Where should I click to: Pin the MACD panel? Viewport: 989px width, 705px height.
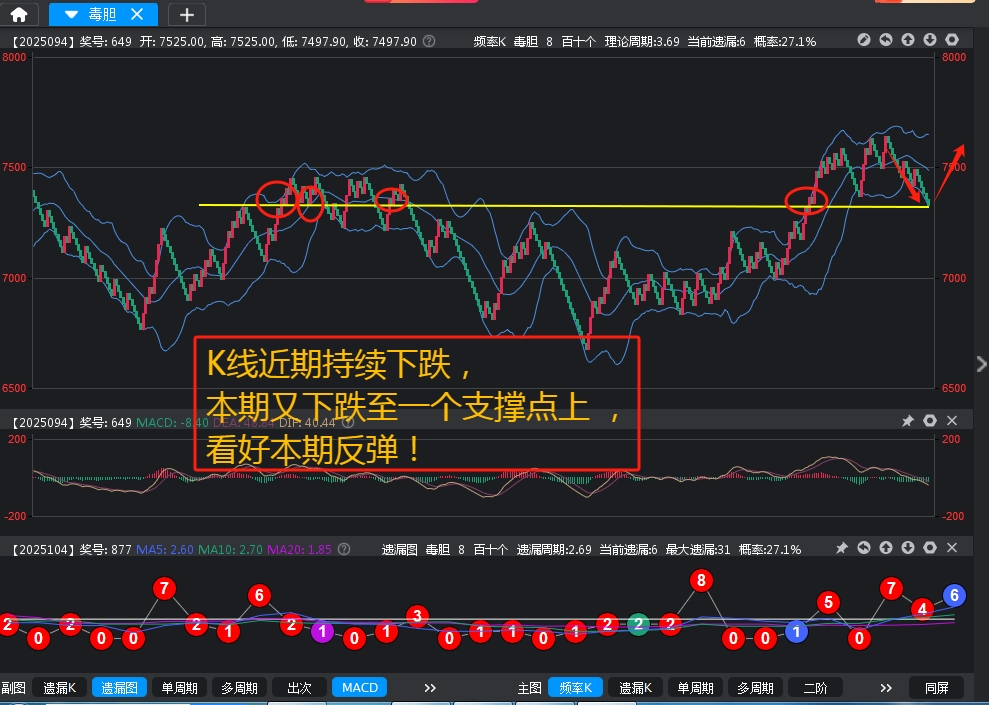pos(908,421)
